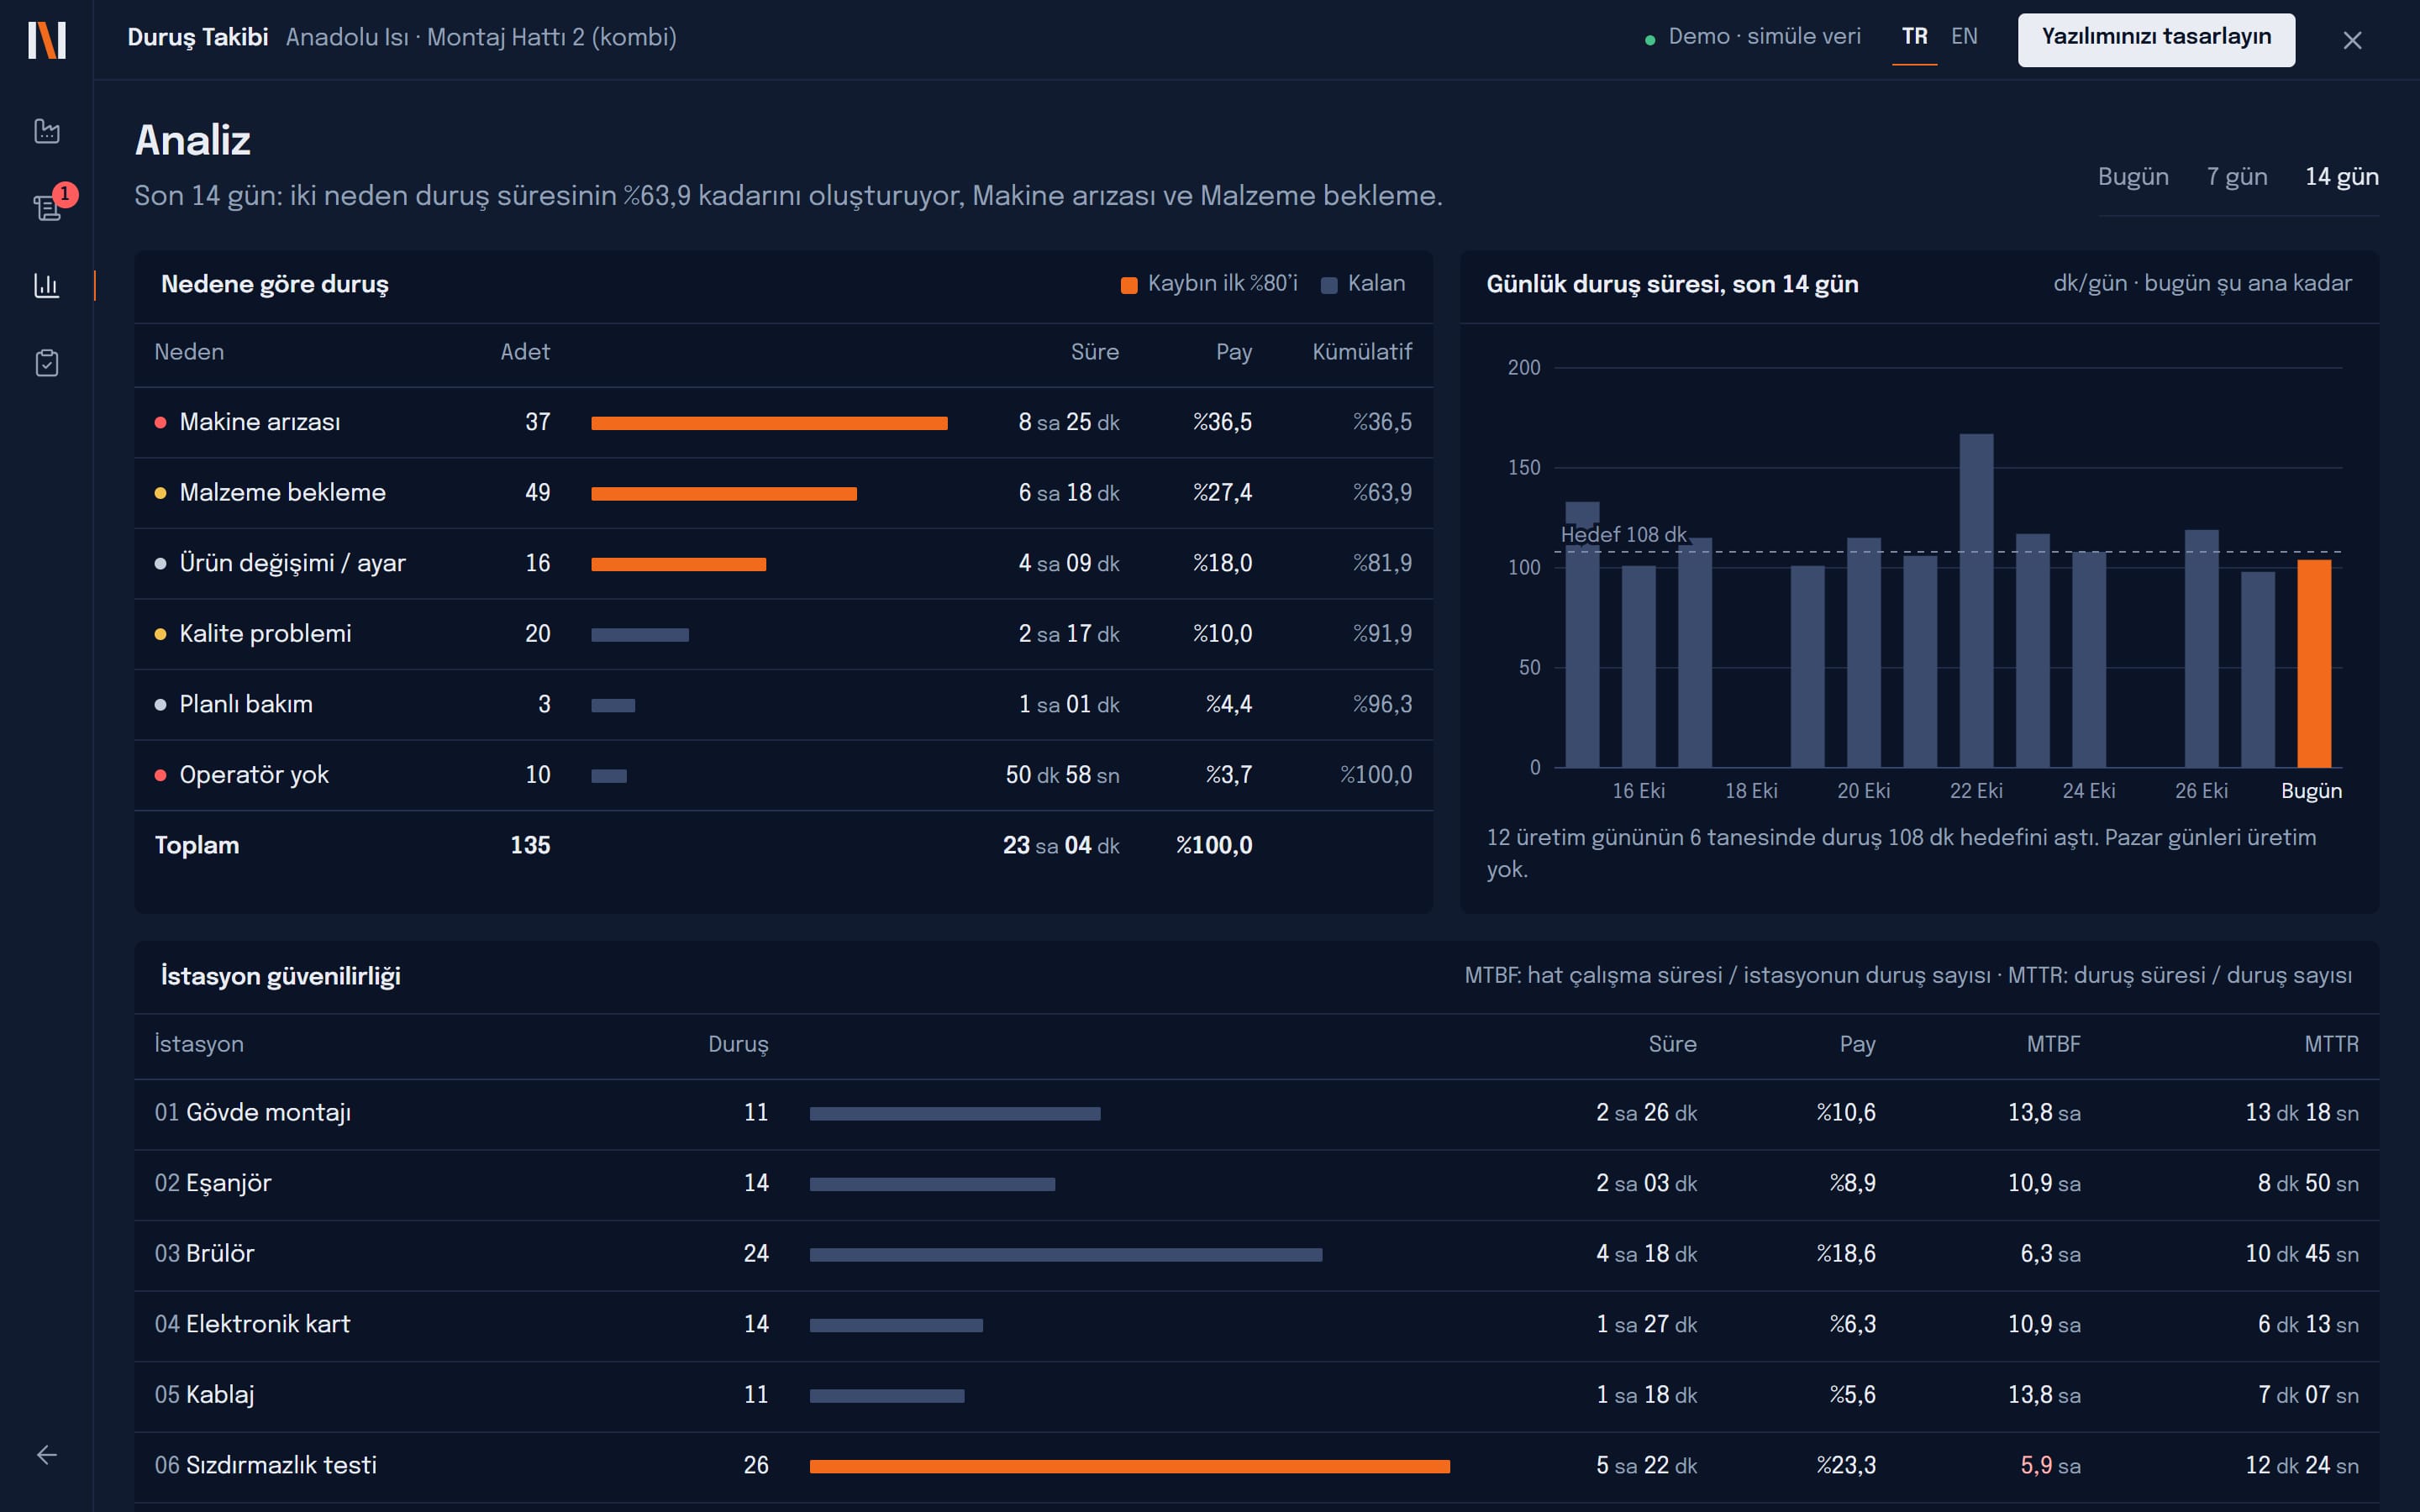The height and width of the screenshot is (1512, 2420).
Task: Click the tallest 22 Eki chart bar
Action: [x=1976, y=600]
